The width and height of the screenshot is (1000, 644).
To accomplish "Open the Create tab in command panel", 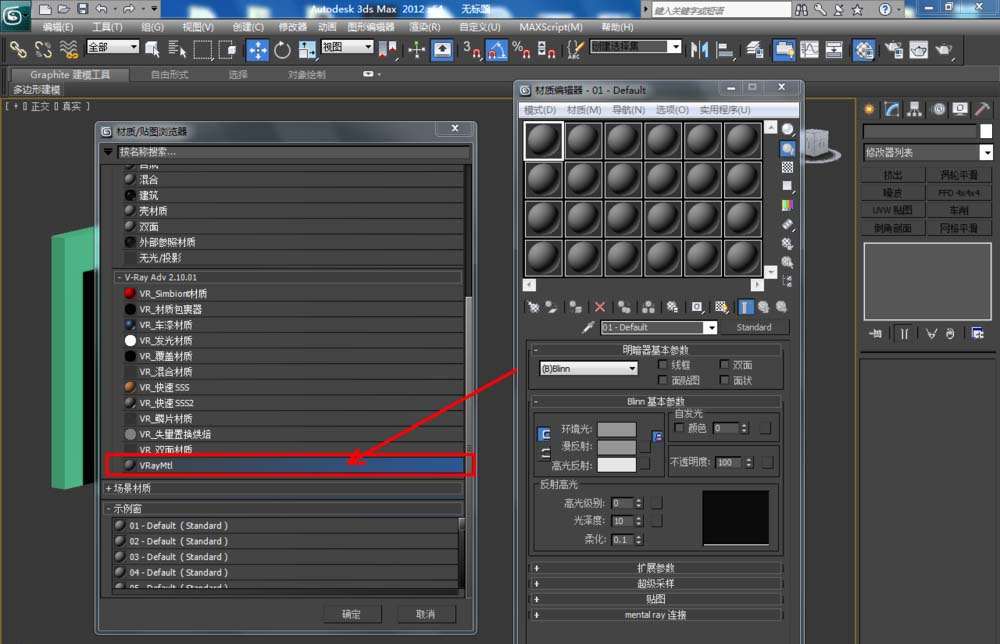I will click(869, 109).
